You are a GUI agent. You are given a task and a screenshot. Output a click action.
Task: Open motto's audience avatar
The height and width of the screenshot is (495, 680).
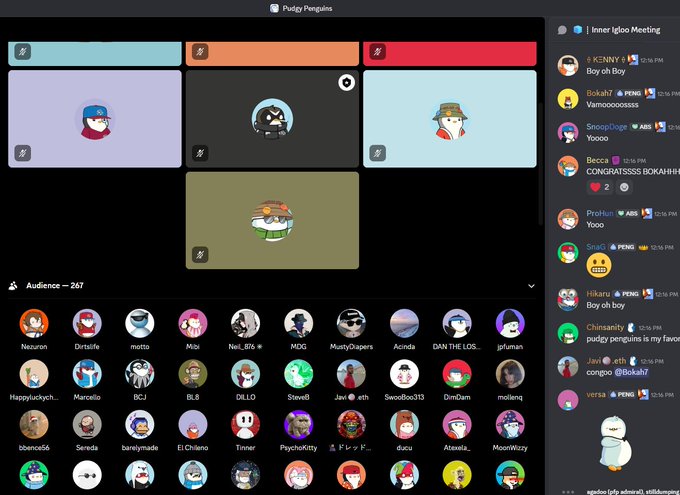point(140,324)
